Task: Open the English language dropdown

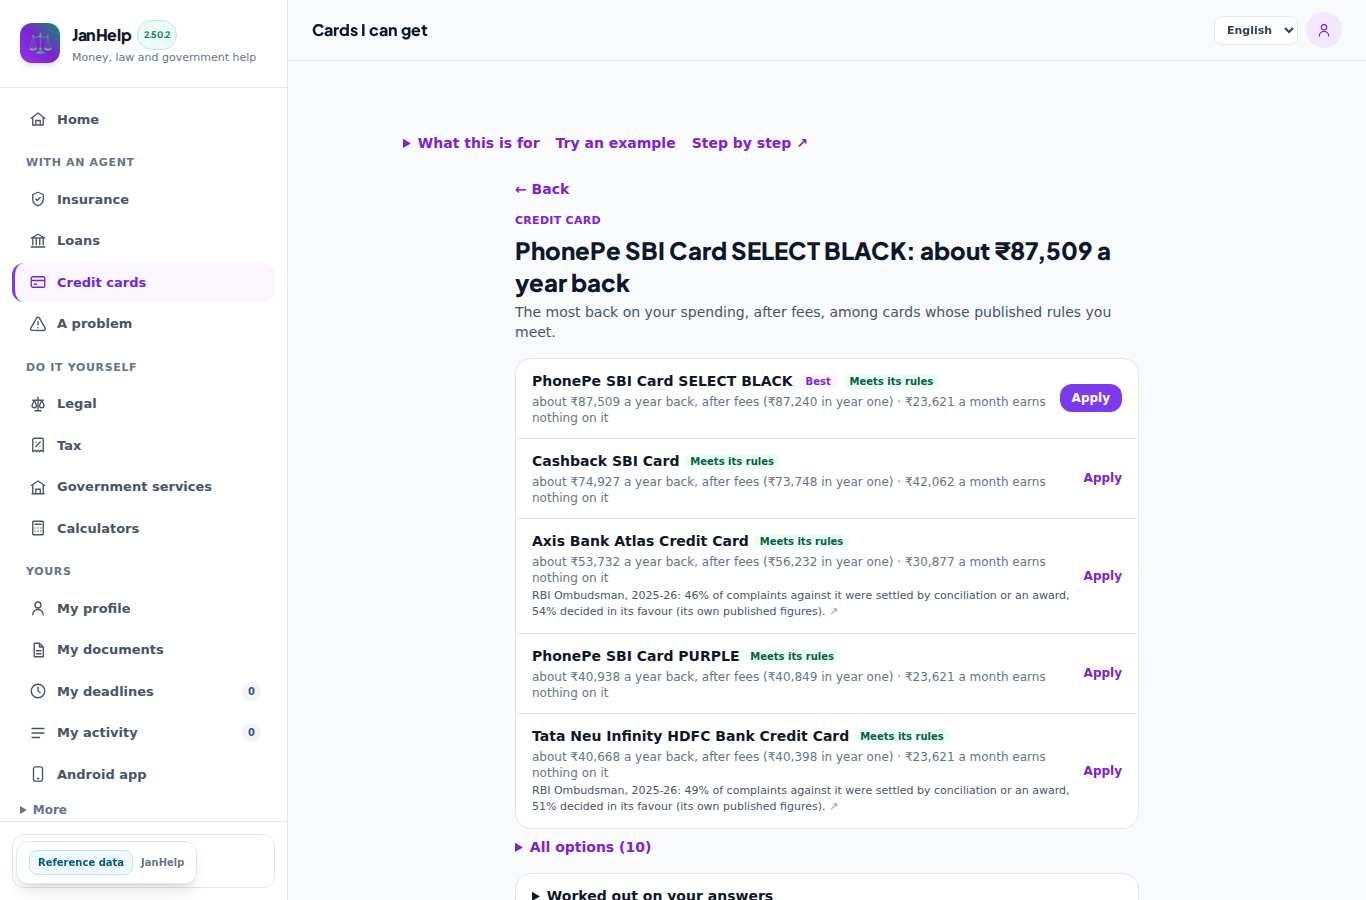Action: pyautogui.click(x=1256, y=30)
